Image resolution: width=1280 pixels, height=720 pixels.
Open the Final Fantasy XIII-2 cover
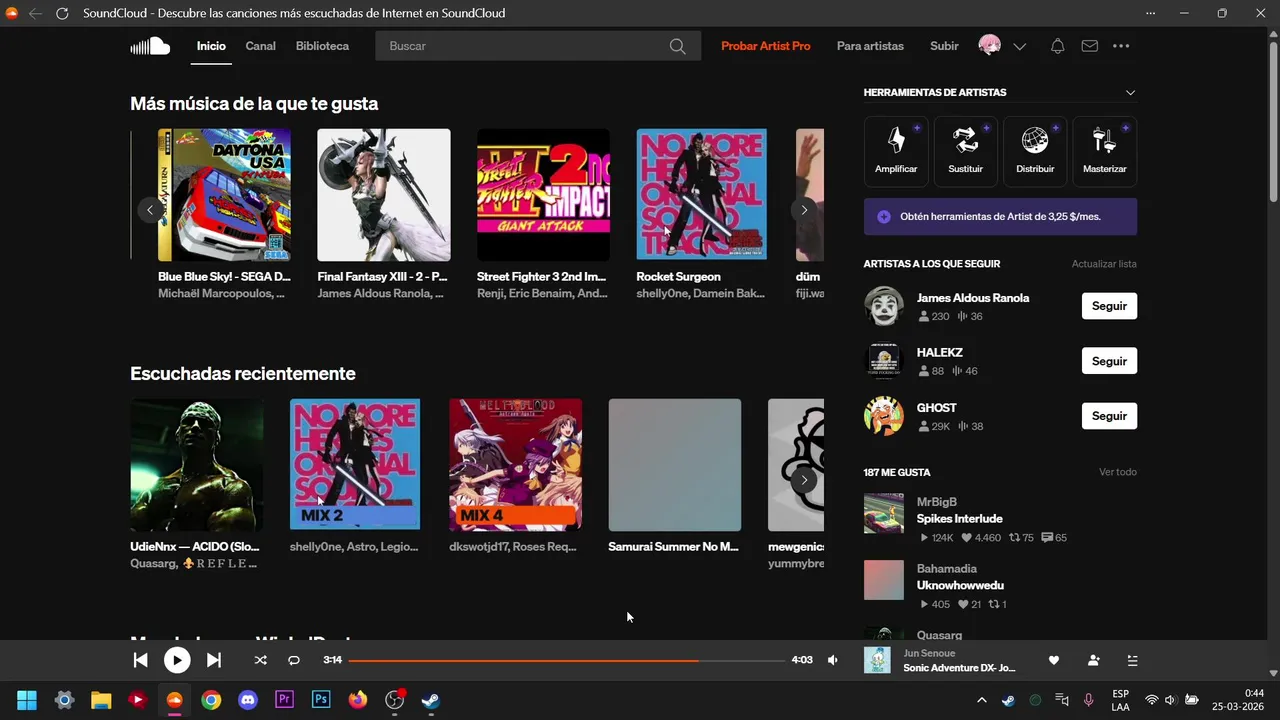384,195
